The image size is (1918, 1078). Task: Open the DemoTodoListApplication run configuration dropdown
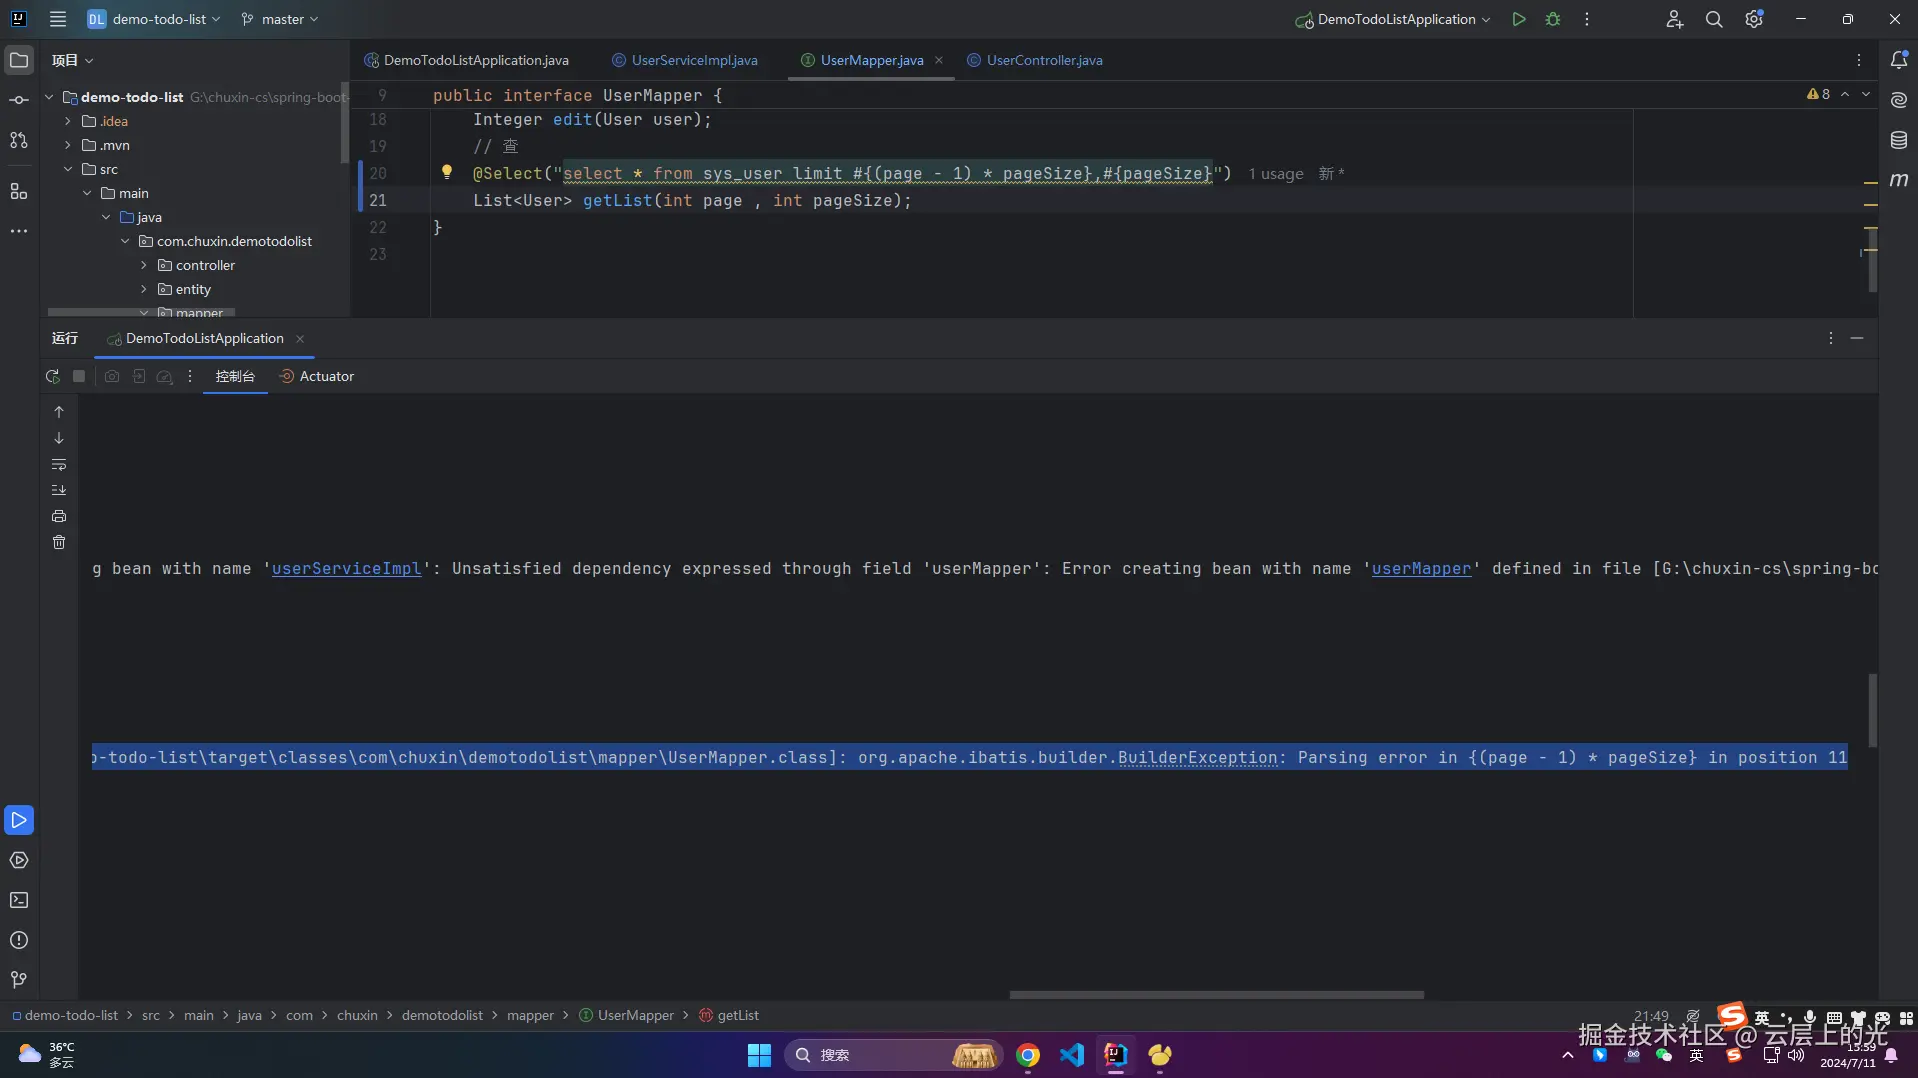click(x=1393, y=19)
